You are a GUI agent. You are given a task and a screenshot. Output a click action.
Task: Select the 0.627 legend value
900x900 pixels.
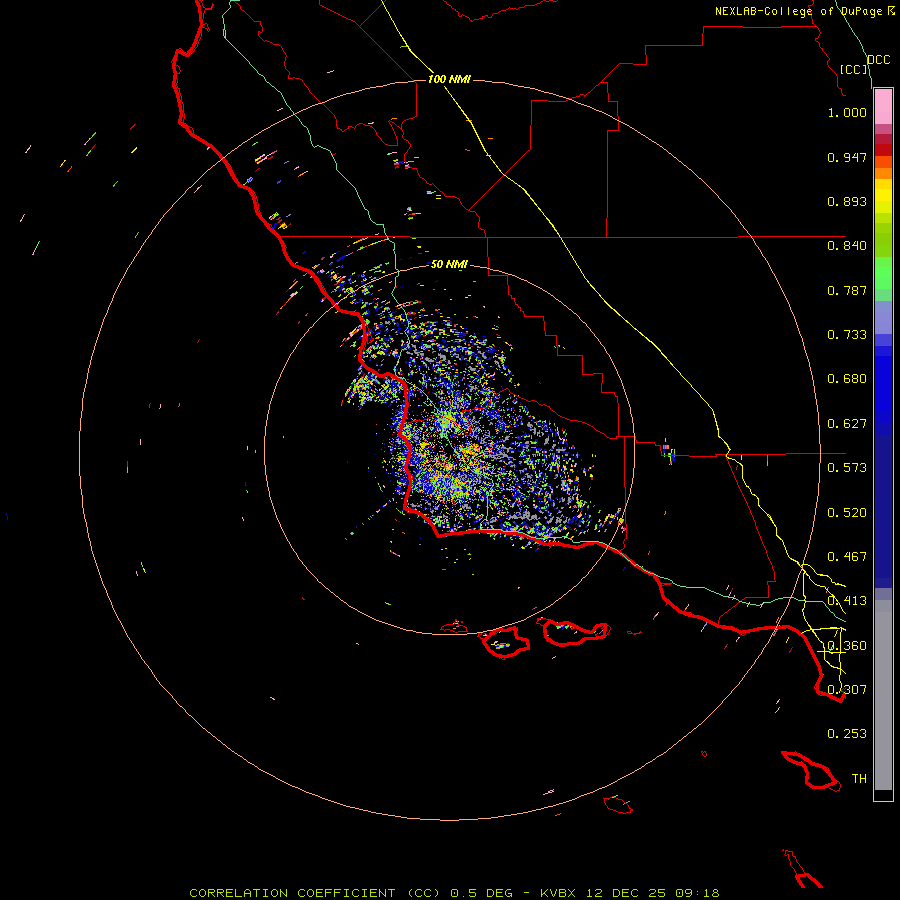(x=847, y=424)
